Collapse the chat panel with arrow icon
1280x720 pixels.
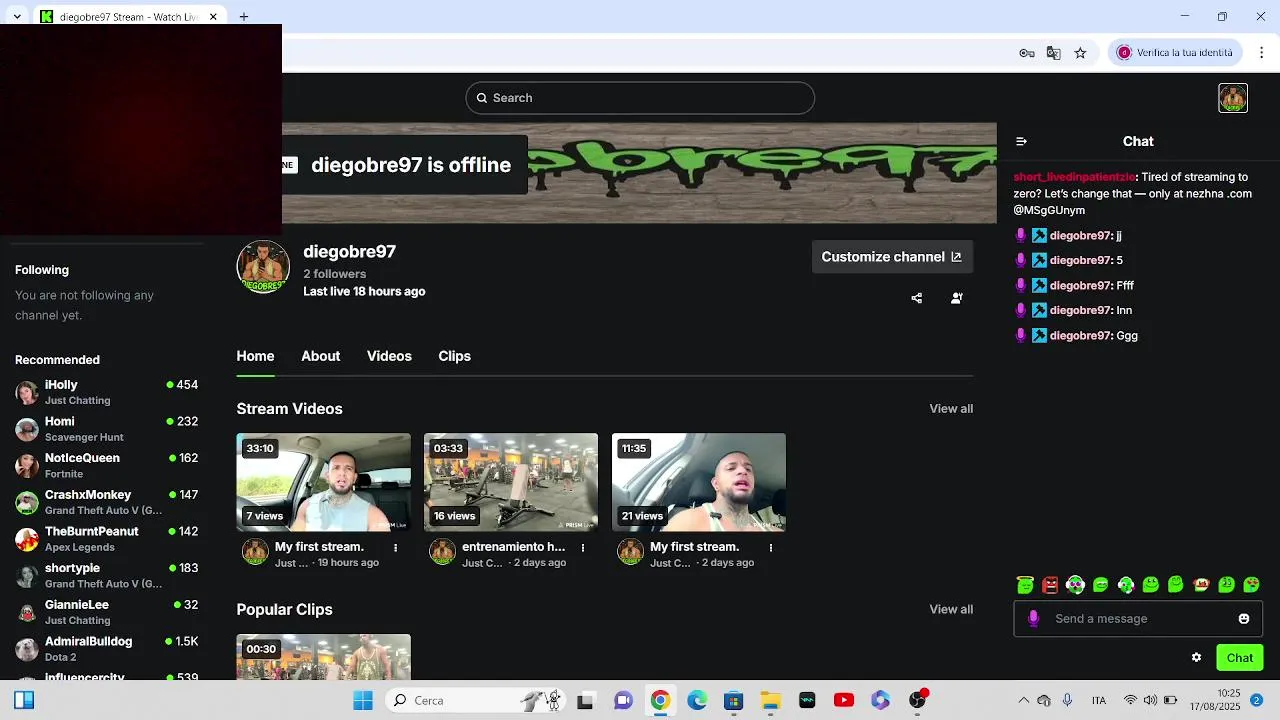[x=1021, y=141]
